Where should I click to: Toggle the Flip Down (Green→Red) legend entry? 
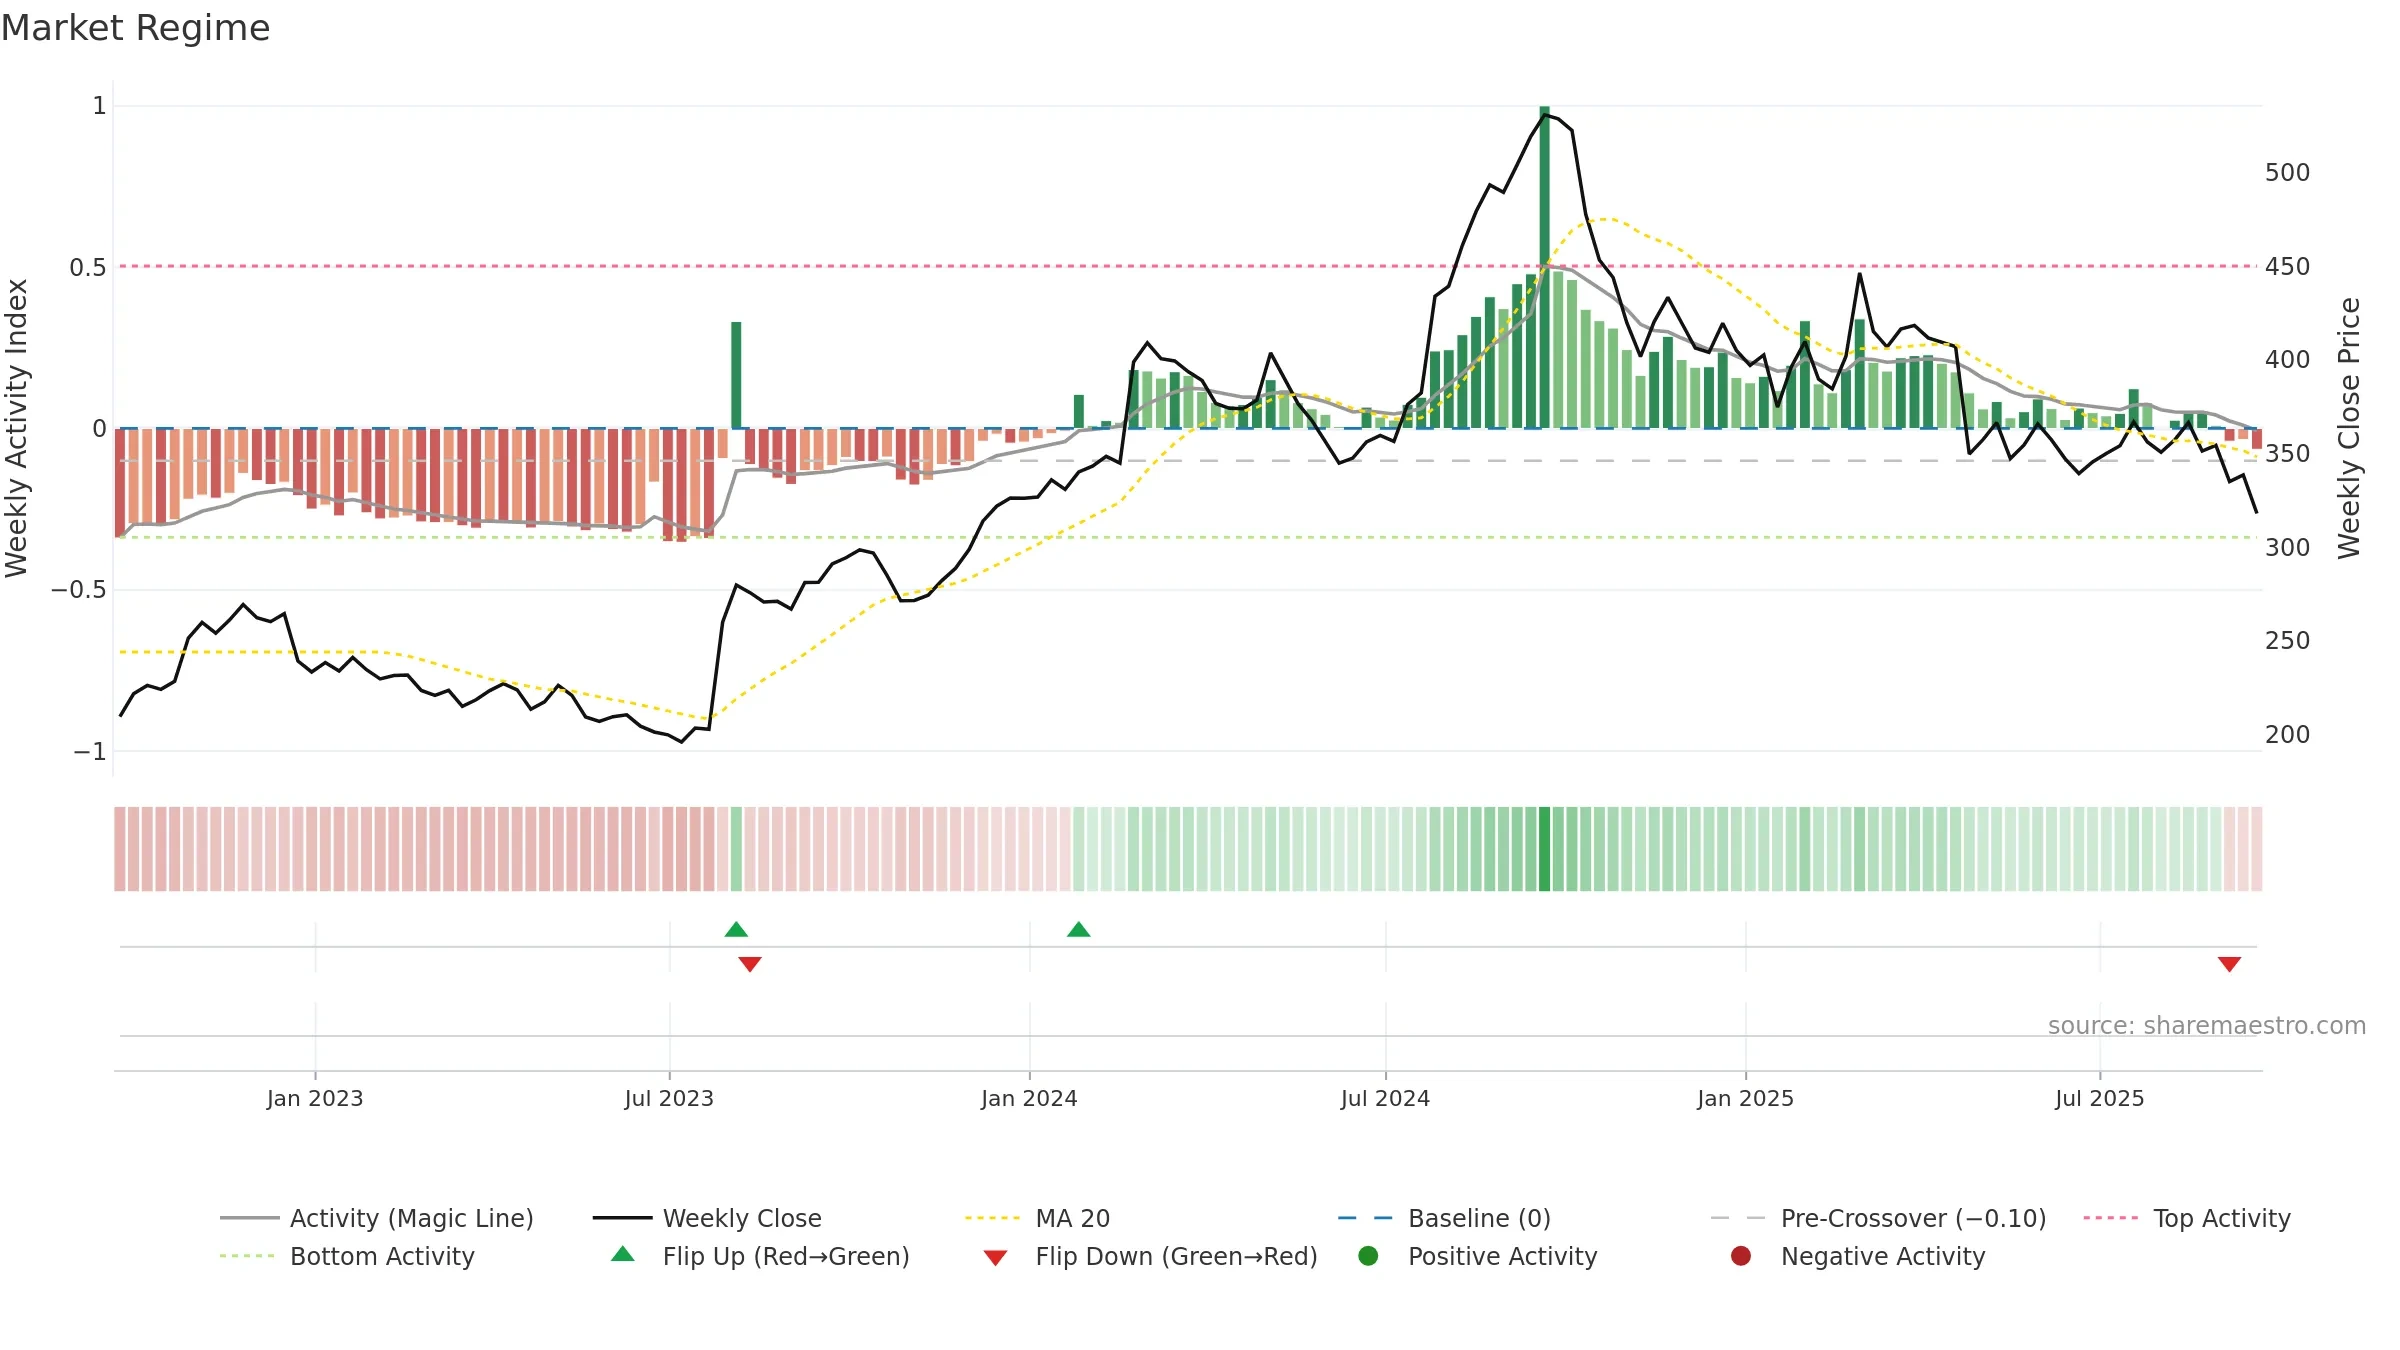click(x=1150, y=1256)
